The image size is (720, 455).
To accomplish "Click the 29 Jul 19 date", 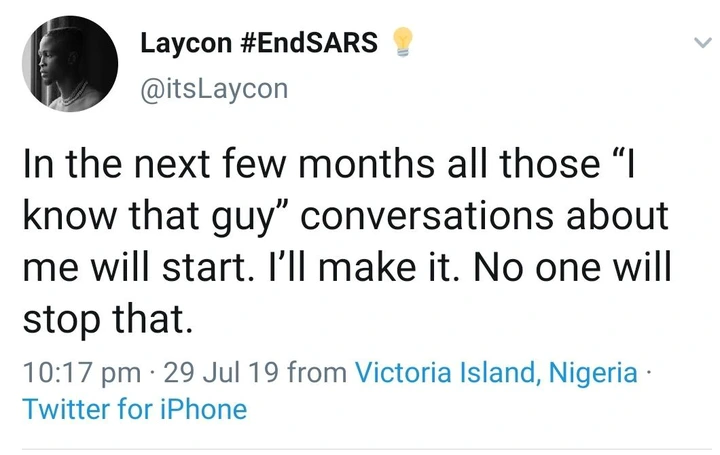I will click(217, 373).
